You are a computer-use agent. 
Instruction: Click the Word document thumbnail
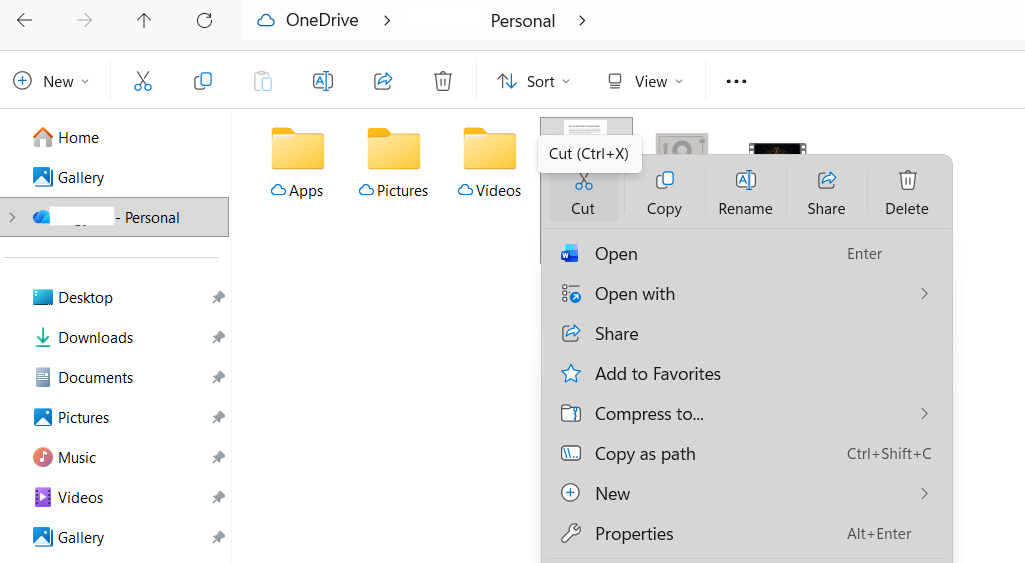[586, 127]
